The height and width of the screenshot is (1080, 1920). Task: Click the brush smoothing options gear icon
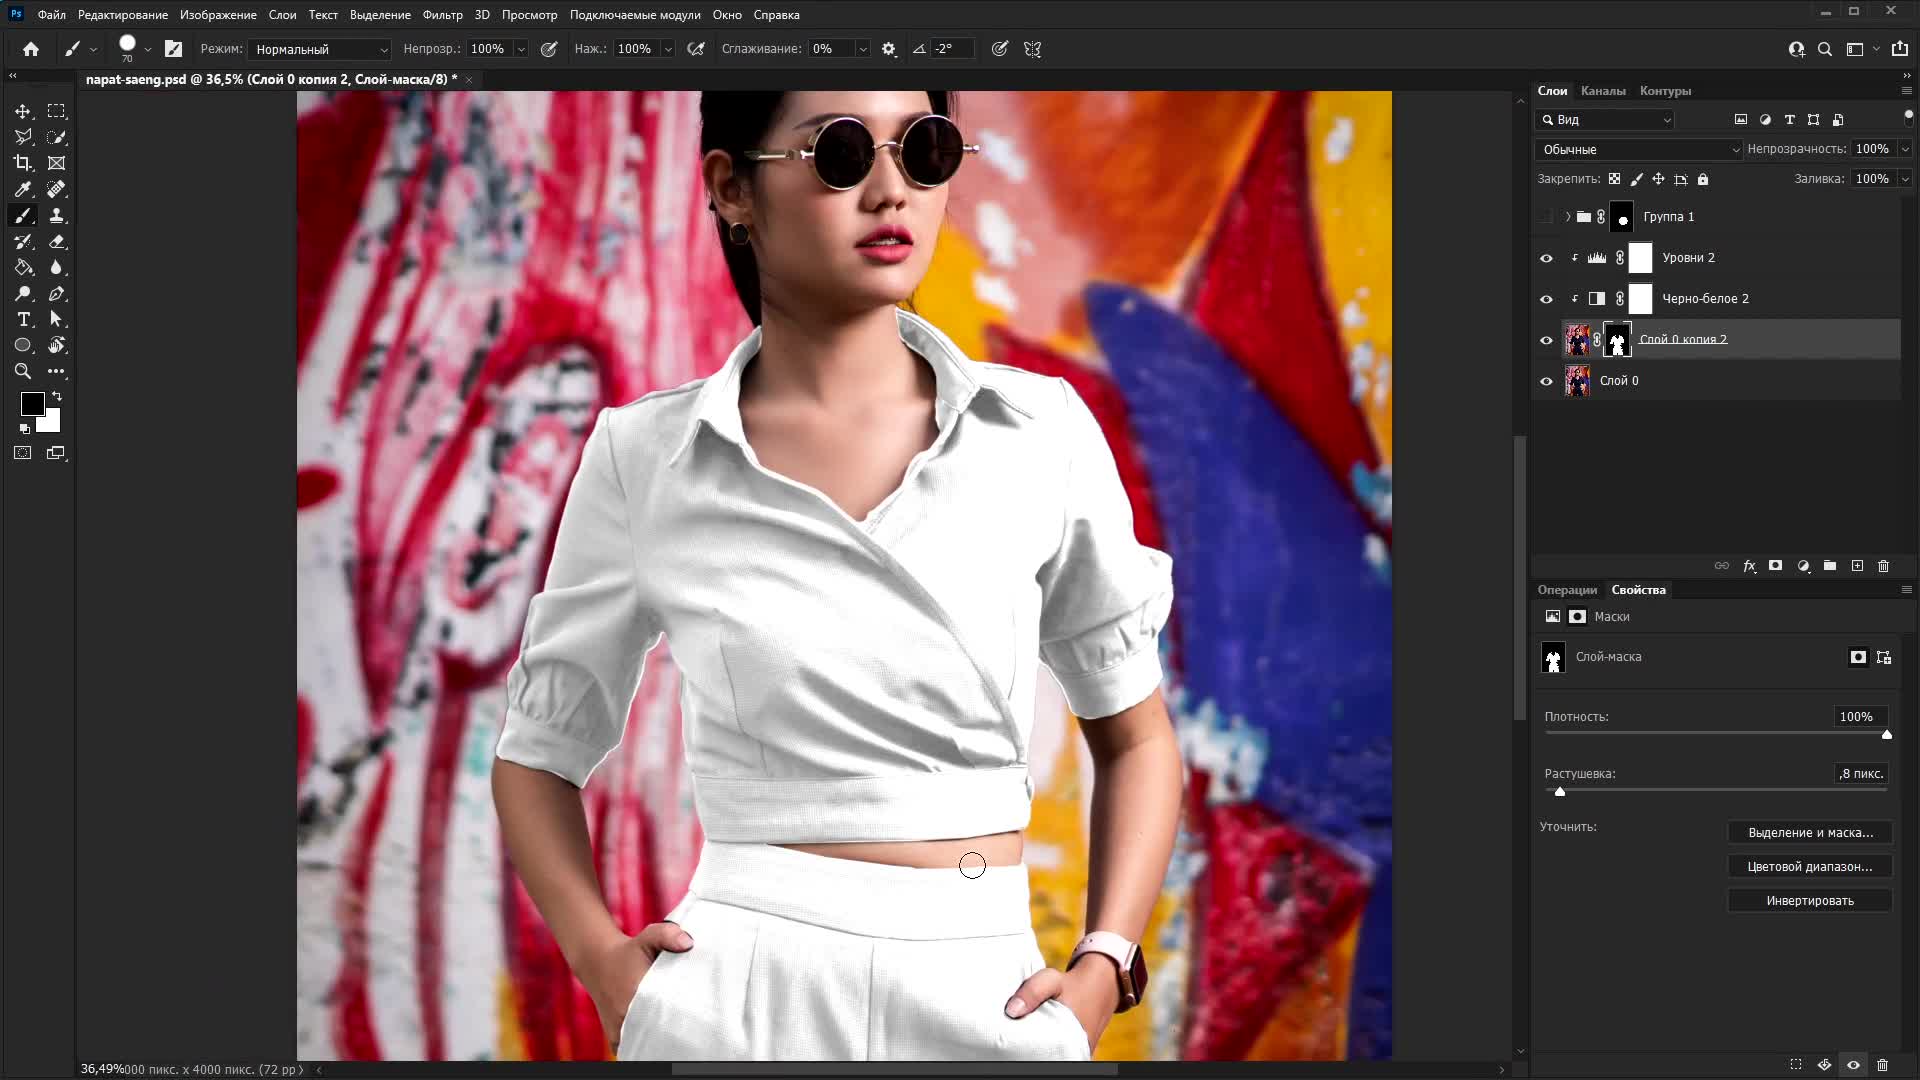pos(888,49)
